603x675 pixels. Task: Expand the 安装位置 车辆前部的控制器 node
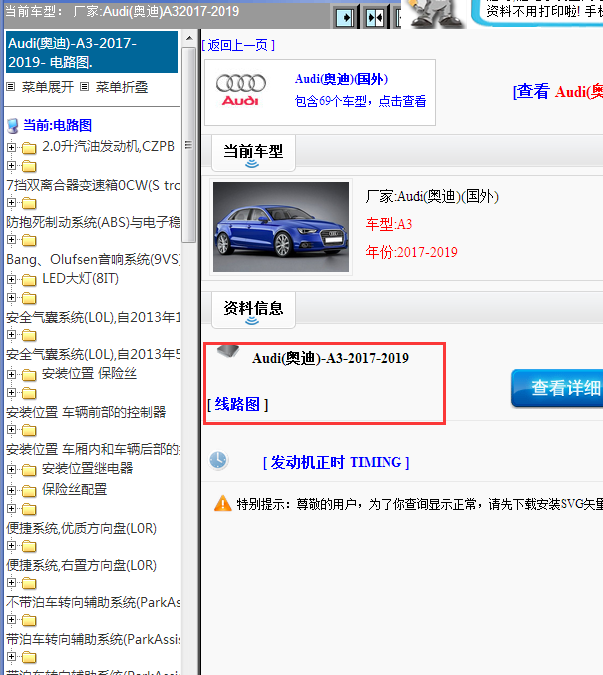[x=12, y=393]
